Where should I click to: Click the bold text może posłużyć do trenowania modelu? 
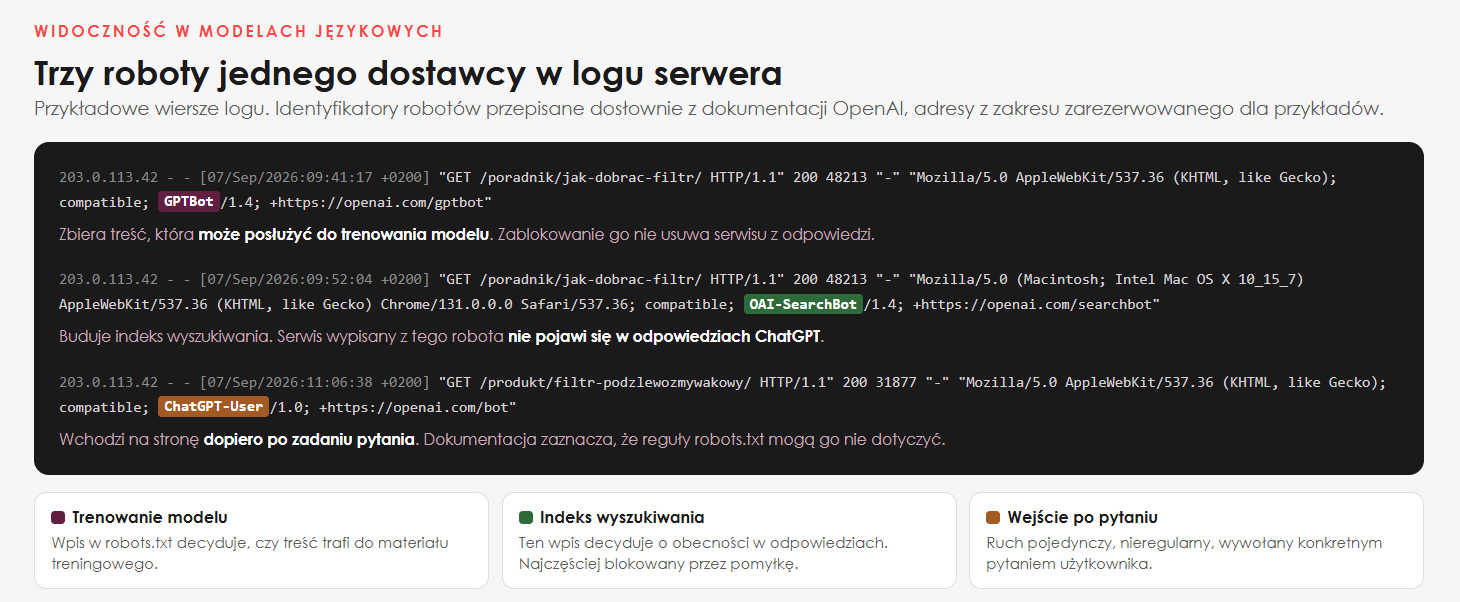344,235
